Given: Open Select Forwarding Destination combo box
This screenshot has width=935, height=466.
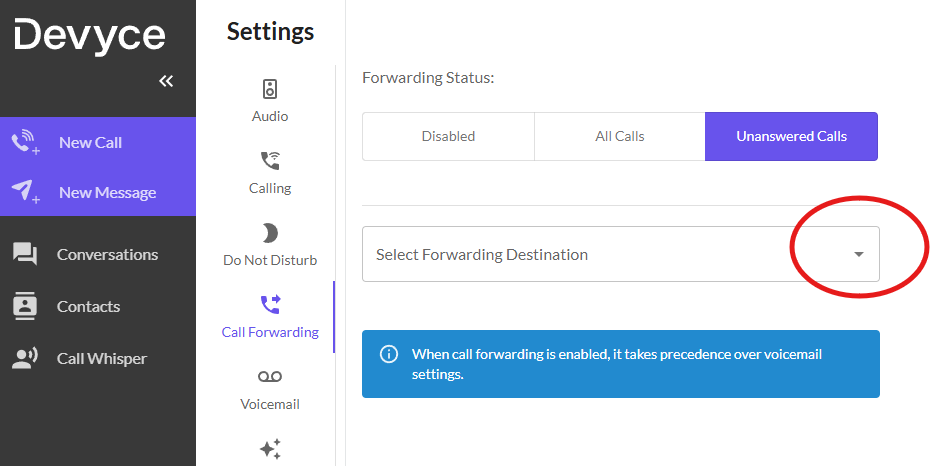Looking at the screenshot, I should tap(621, 254).
